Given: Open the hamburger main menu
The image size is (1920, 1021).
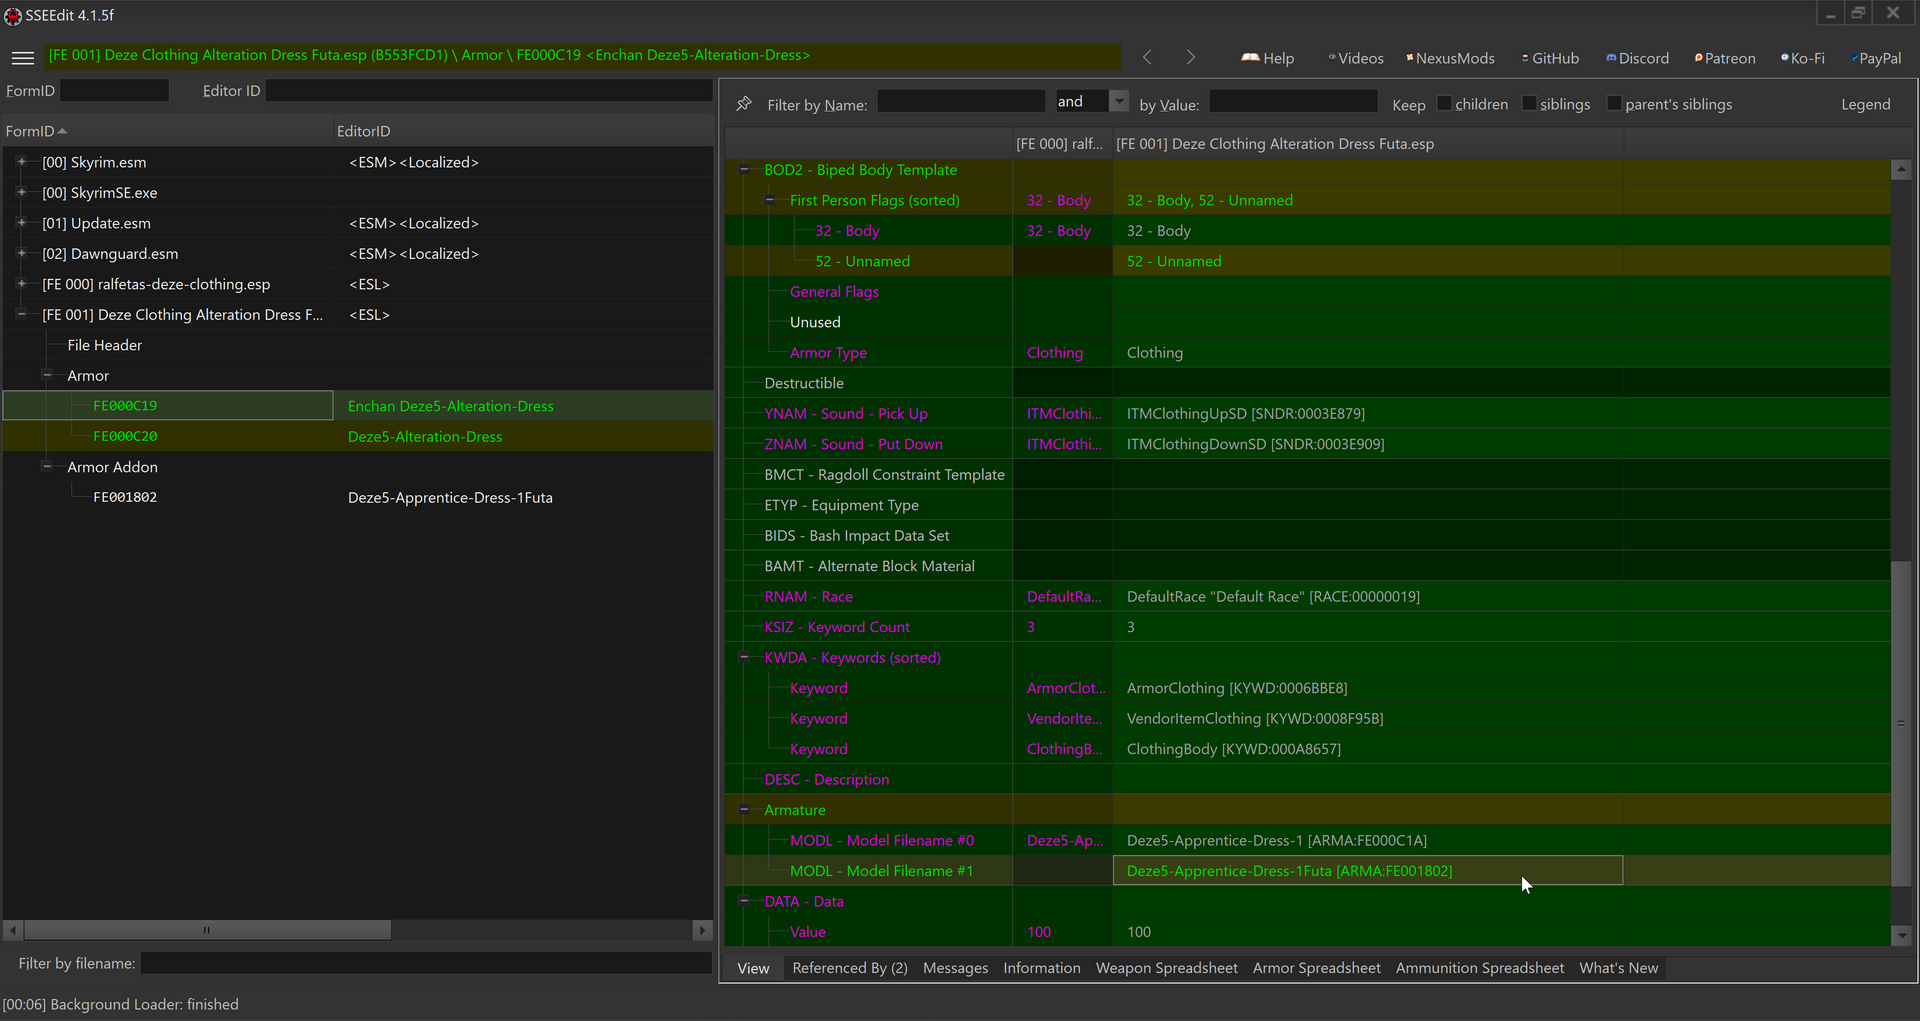Looking at the screenshot, I should coord(22,58).
